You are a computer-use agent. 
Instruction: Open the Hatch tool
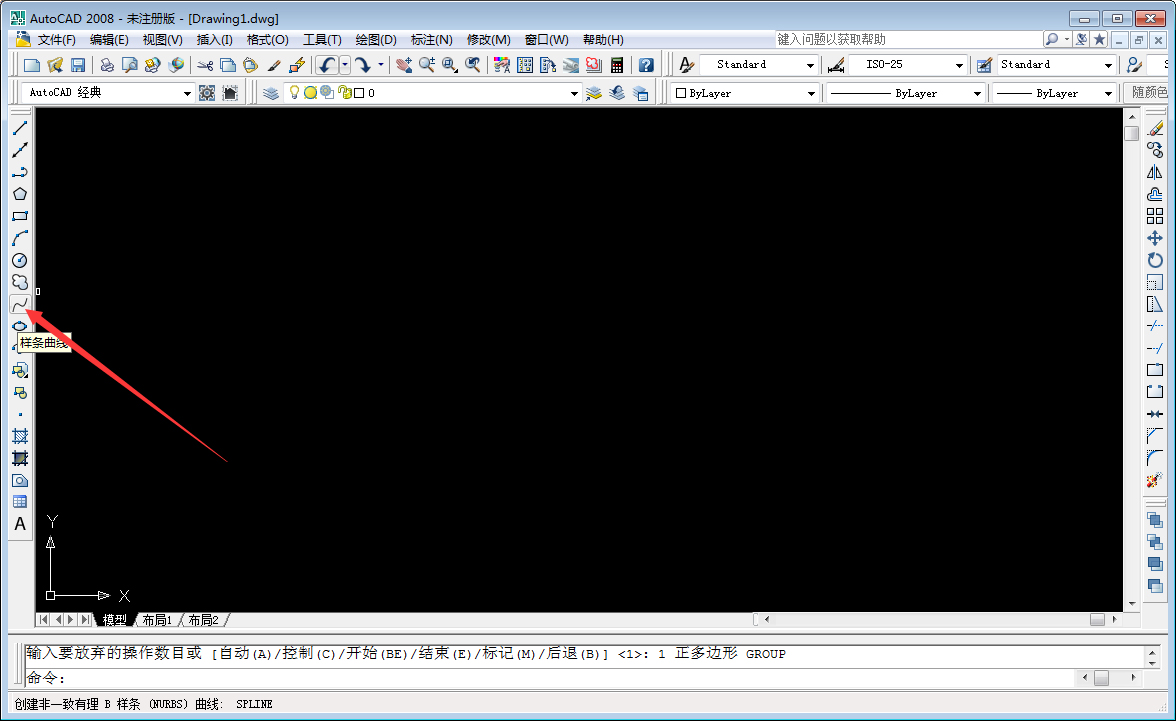[20, 436]
